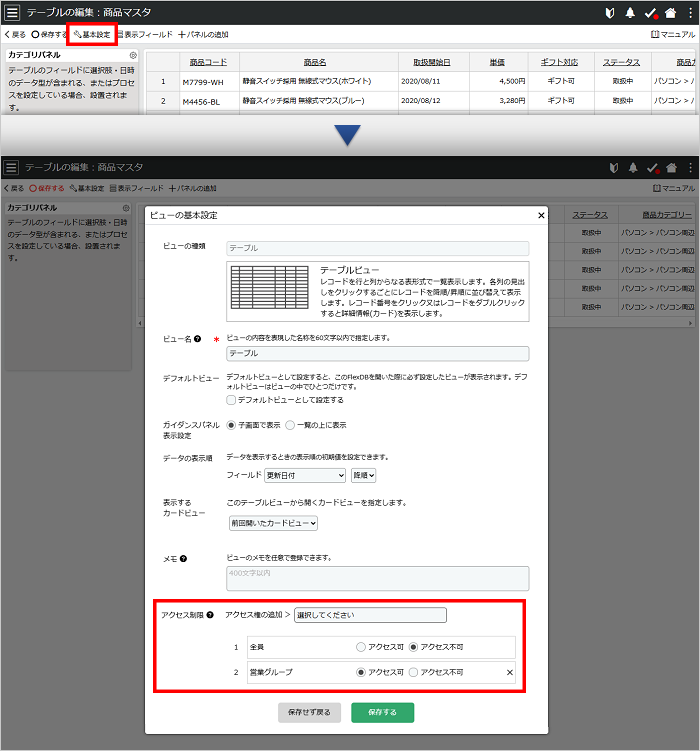Open hamburger menu in top screenshot header
This screenshot has height=751, width=700.
tap(12, 12)
